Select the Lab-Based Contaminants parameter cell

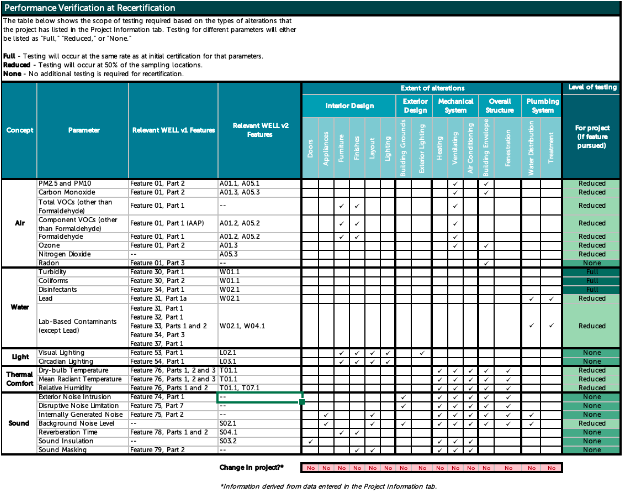[x=83, y=326]
